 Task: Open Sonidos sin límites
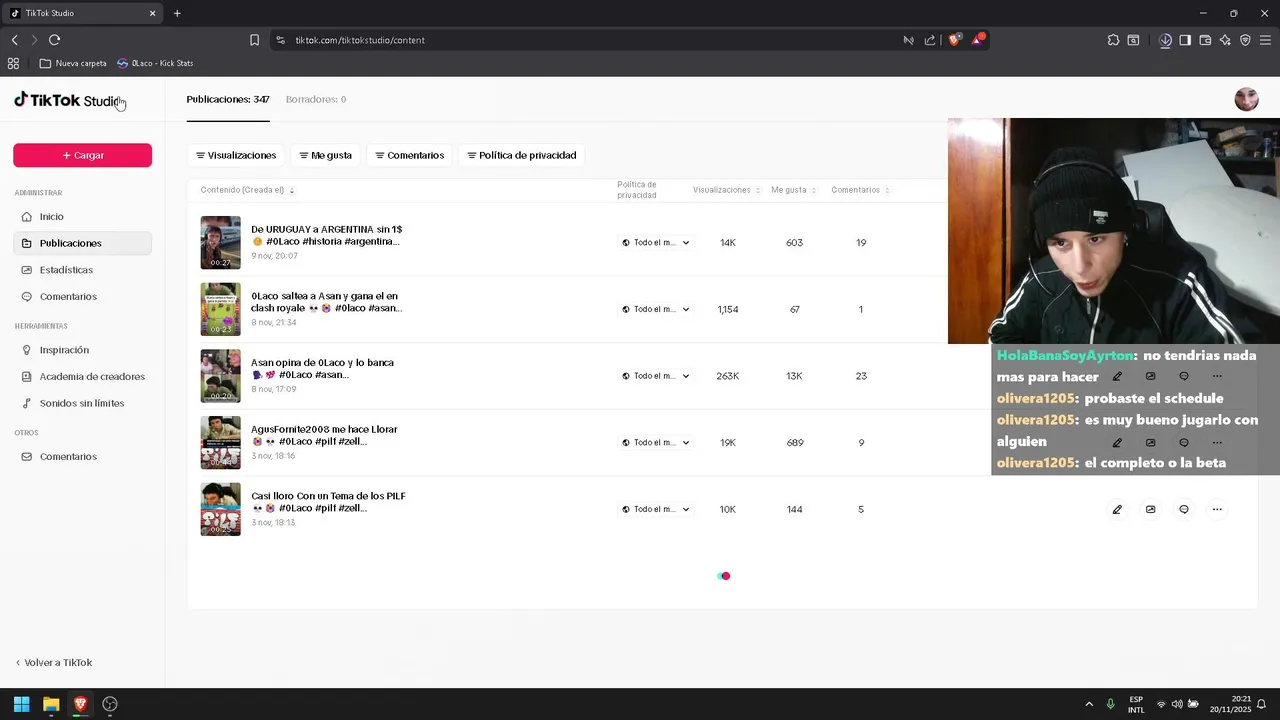(x=82, y=403)
